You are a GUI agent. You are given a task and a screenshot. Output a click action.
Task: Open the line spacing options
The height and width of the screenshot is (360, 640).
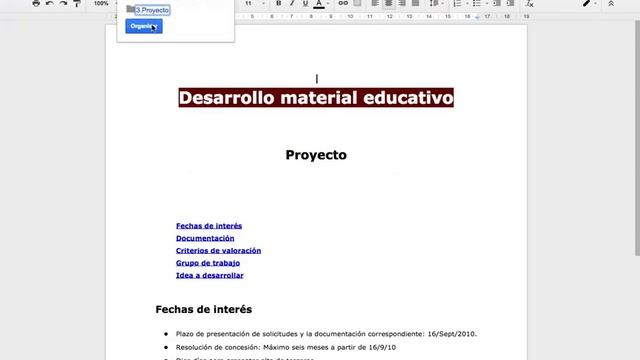pos(435,3)
